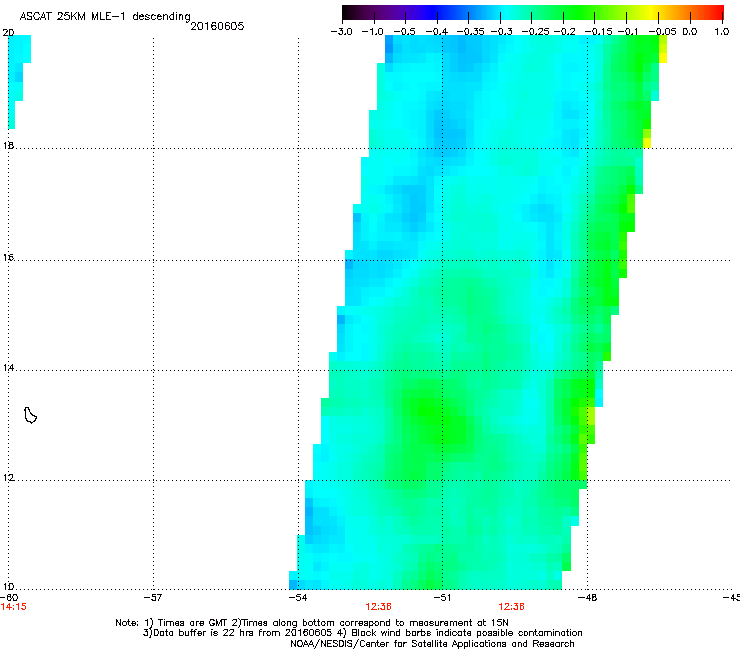Click the NOAA/NESDIS credit line
This screenshot has height=650, width=740.
[x=432, y=644]
